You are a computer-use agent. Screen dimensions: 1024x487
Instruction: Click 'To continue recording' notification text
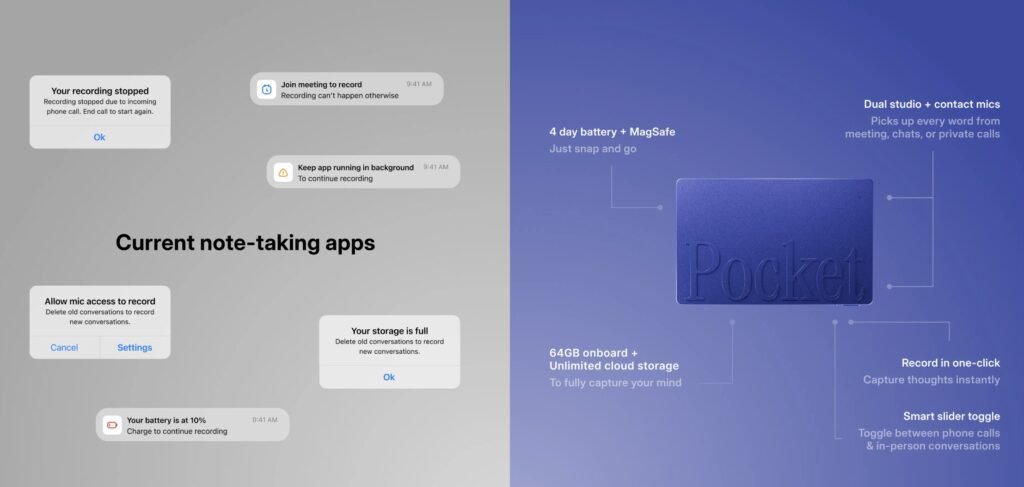(x=335, y=178)
